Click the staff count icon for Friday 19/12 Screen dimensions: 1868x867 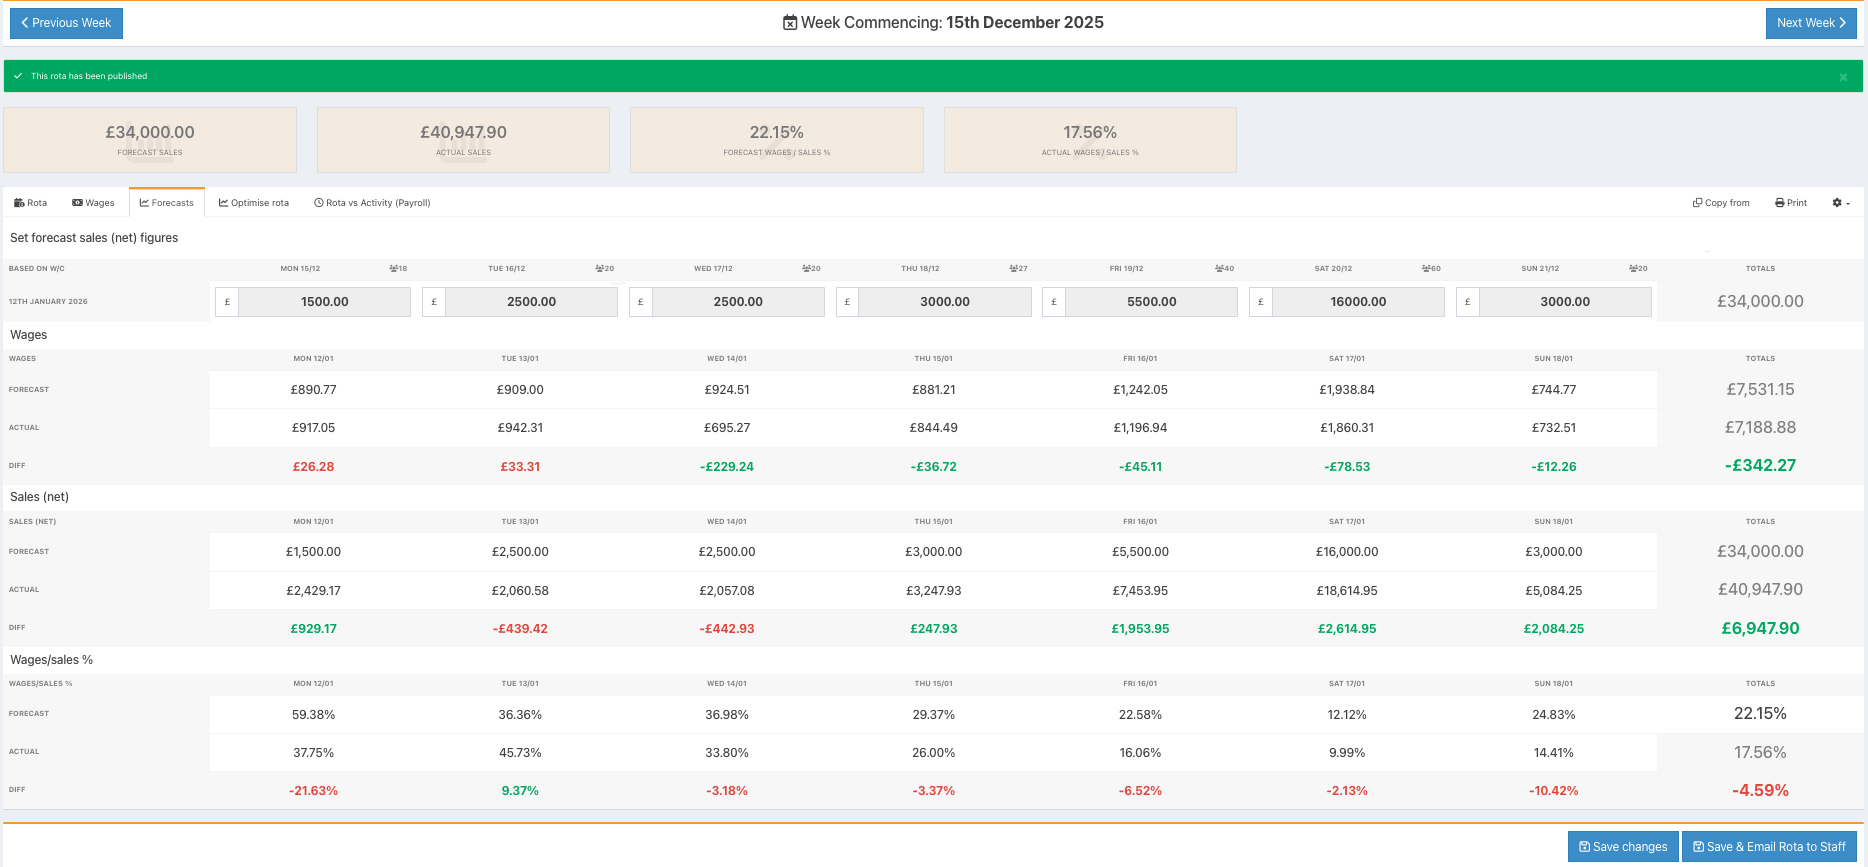coord(1219,268)
